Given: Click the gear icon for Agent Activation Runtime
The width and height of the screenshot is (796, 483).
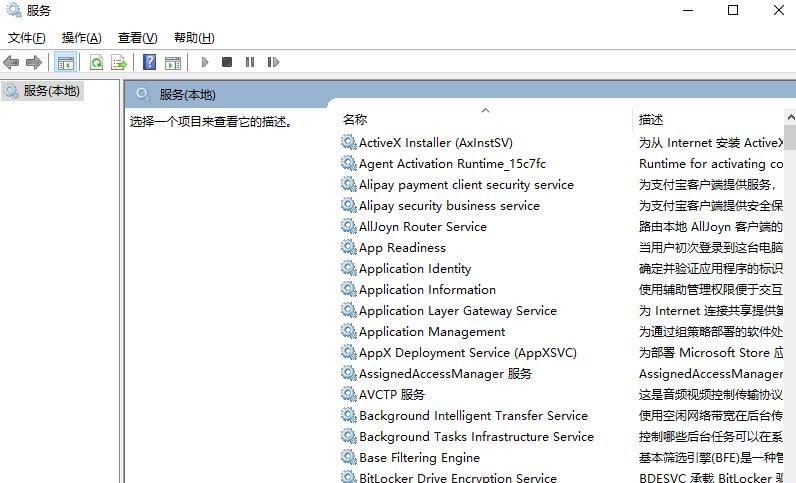Looking at the screenshot, I should [x=348, y=163].
